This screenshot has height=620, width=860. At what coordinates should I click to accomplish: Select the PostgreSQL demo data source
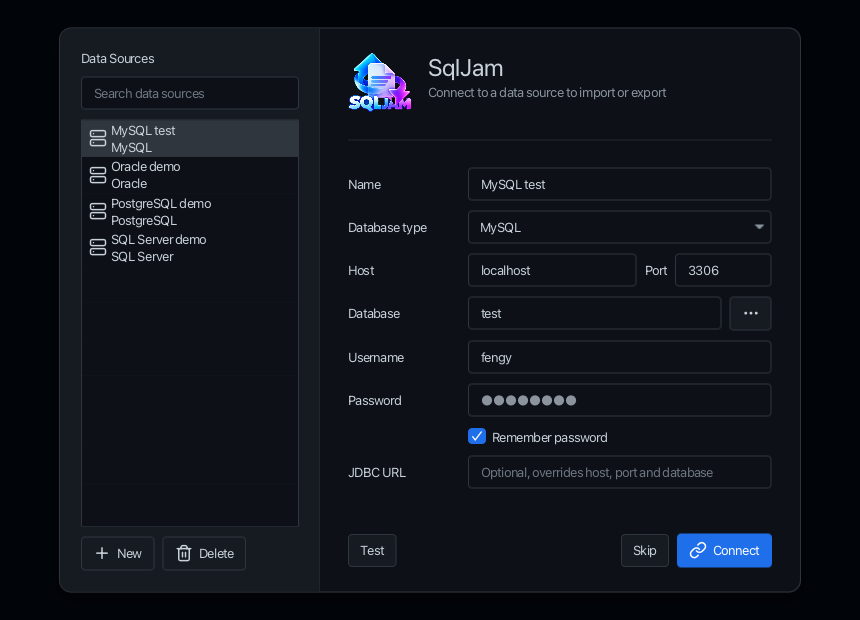[x=190, y=212]
